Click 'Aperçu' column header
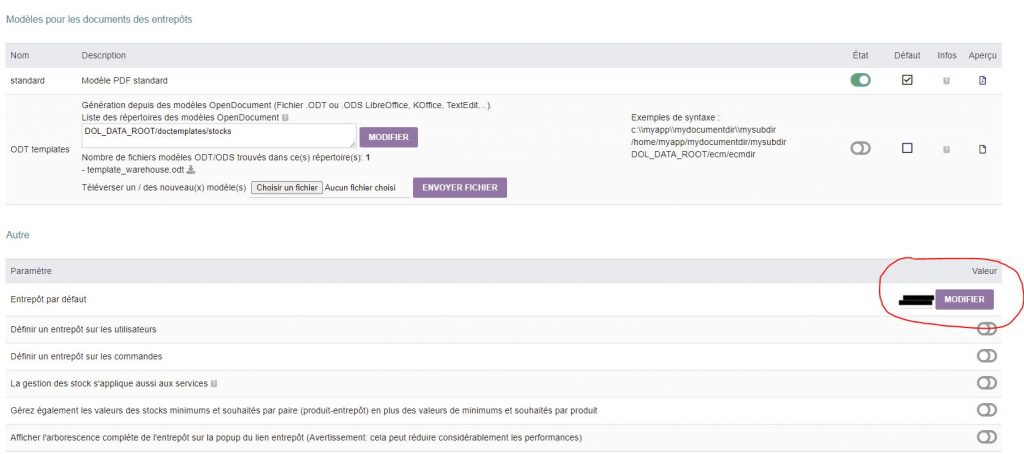This screenshot has height=454, width=1024. [x=983, y=56]
